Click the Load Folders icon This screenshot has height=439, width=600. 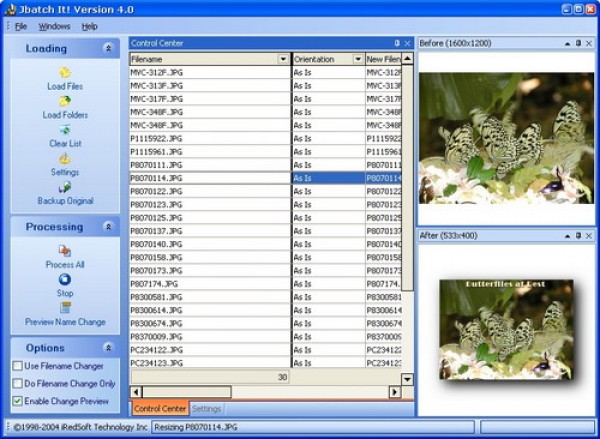[x=65, y=101]
